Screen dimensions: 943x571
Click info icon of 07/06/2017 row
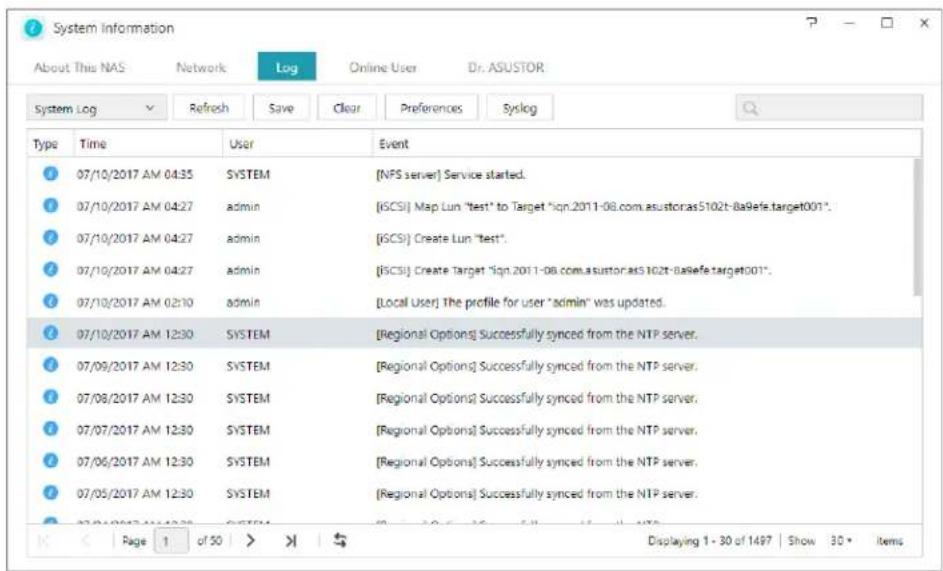(x=51, y=461)
